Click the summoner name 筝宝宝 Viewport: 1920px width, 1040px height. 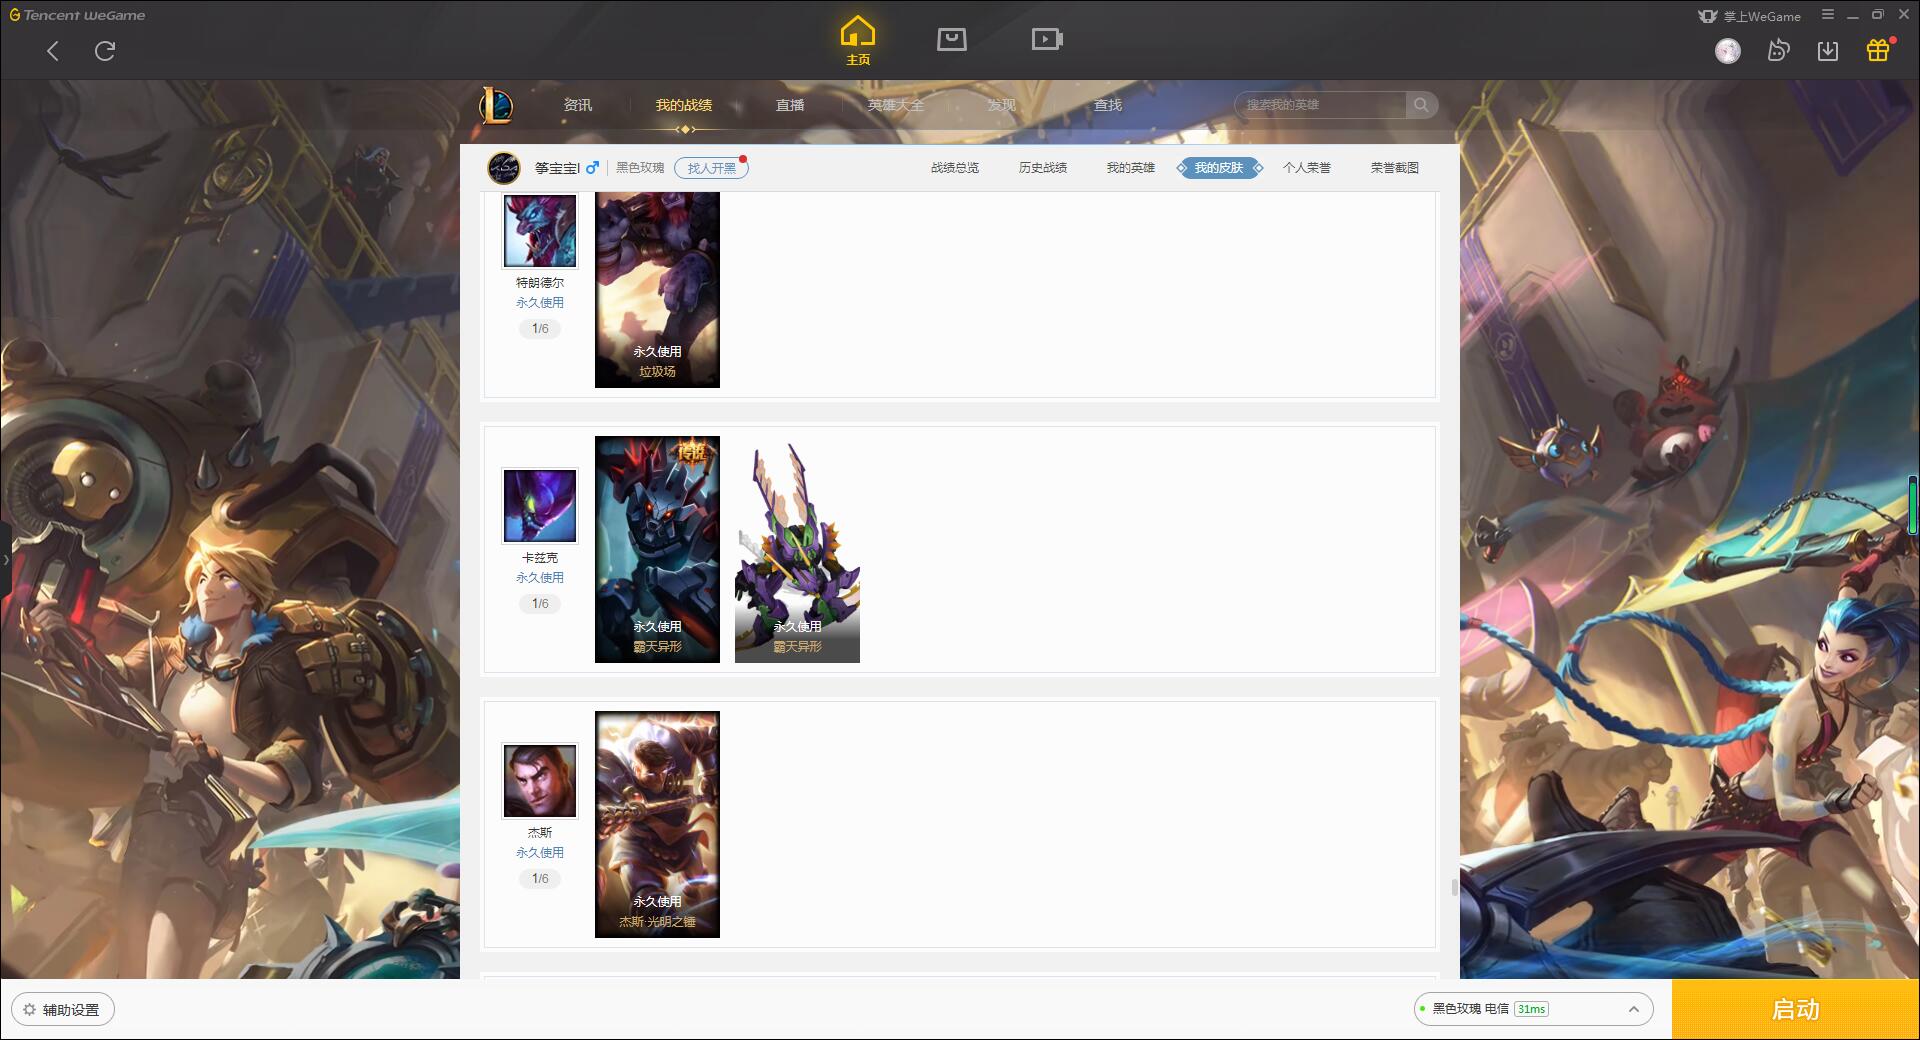point(556,168)
